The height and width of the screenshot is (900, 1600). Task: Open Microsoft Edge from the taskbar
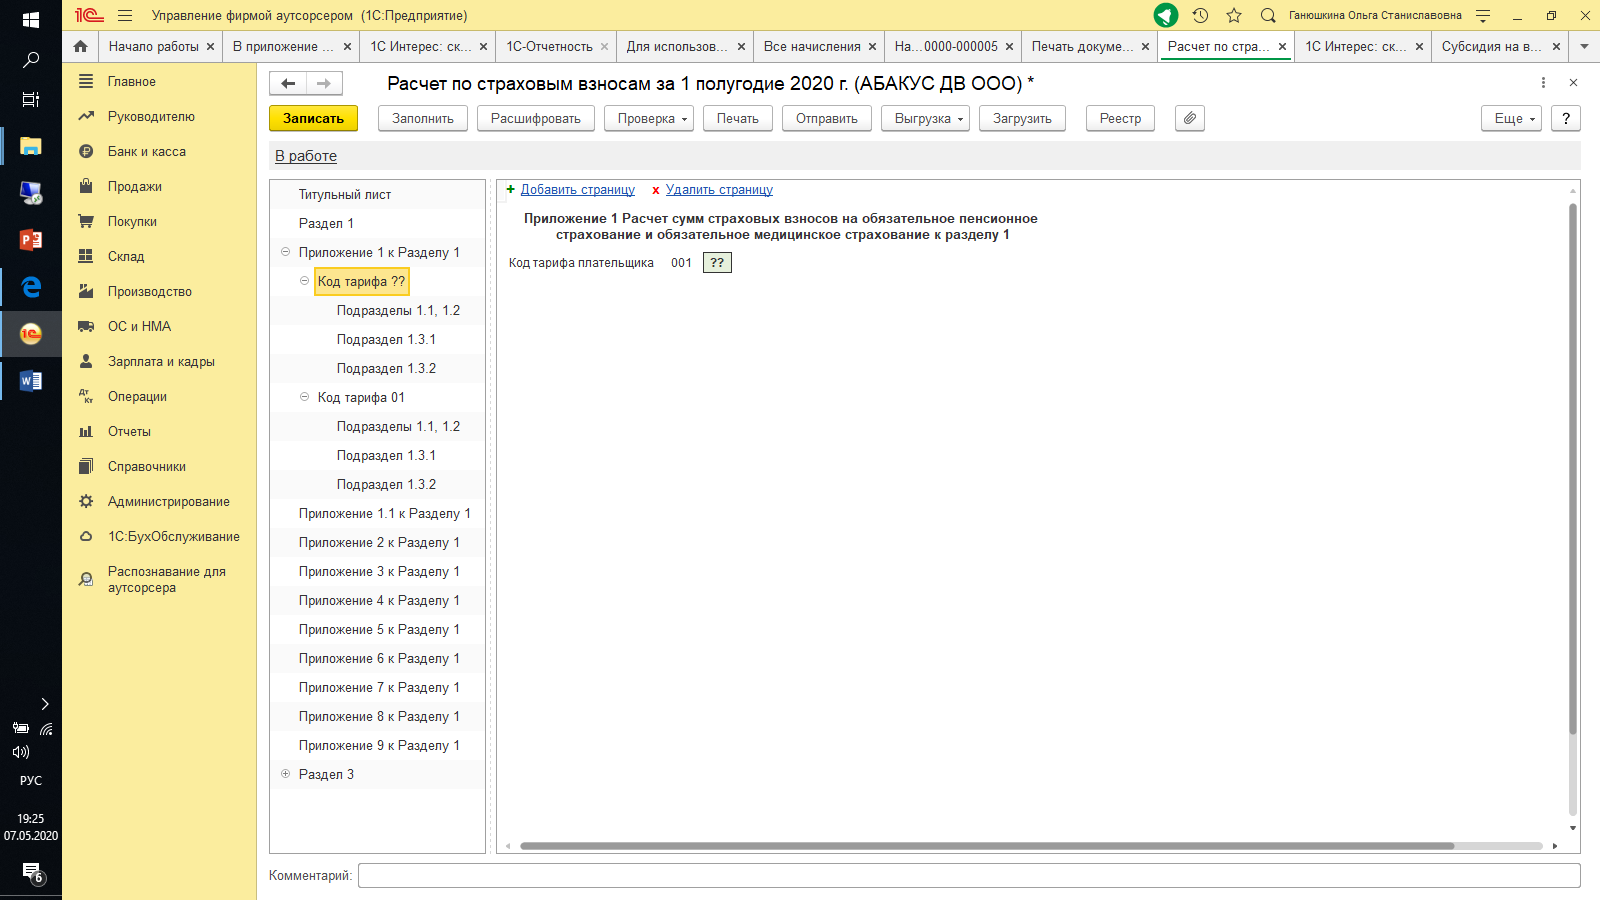point(31,287)
